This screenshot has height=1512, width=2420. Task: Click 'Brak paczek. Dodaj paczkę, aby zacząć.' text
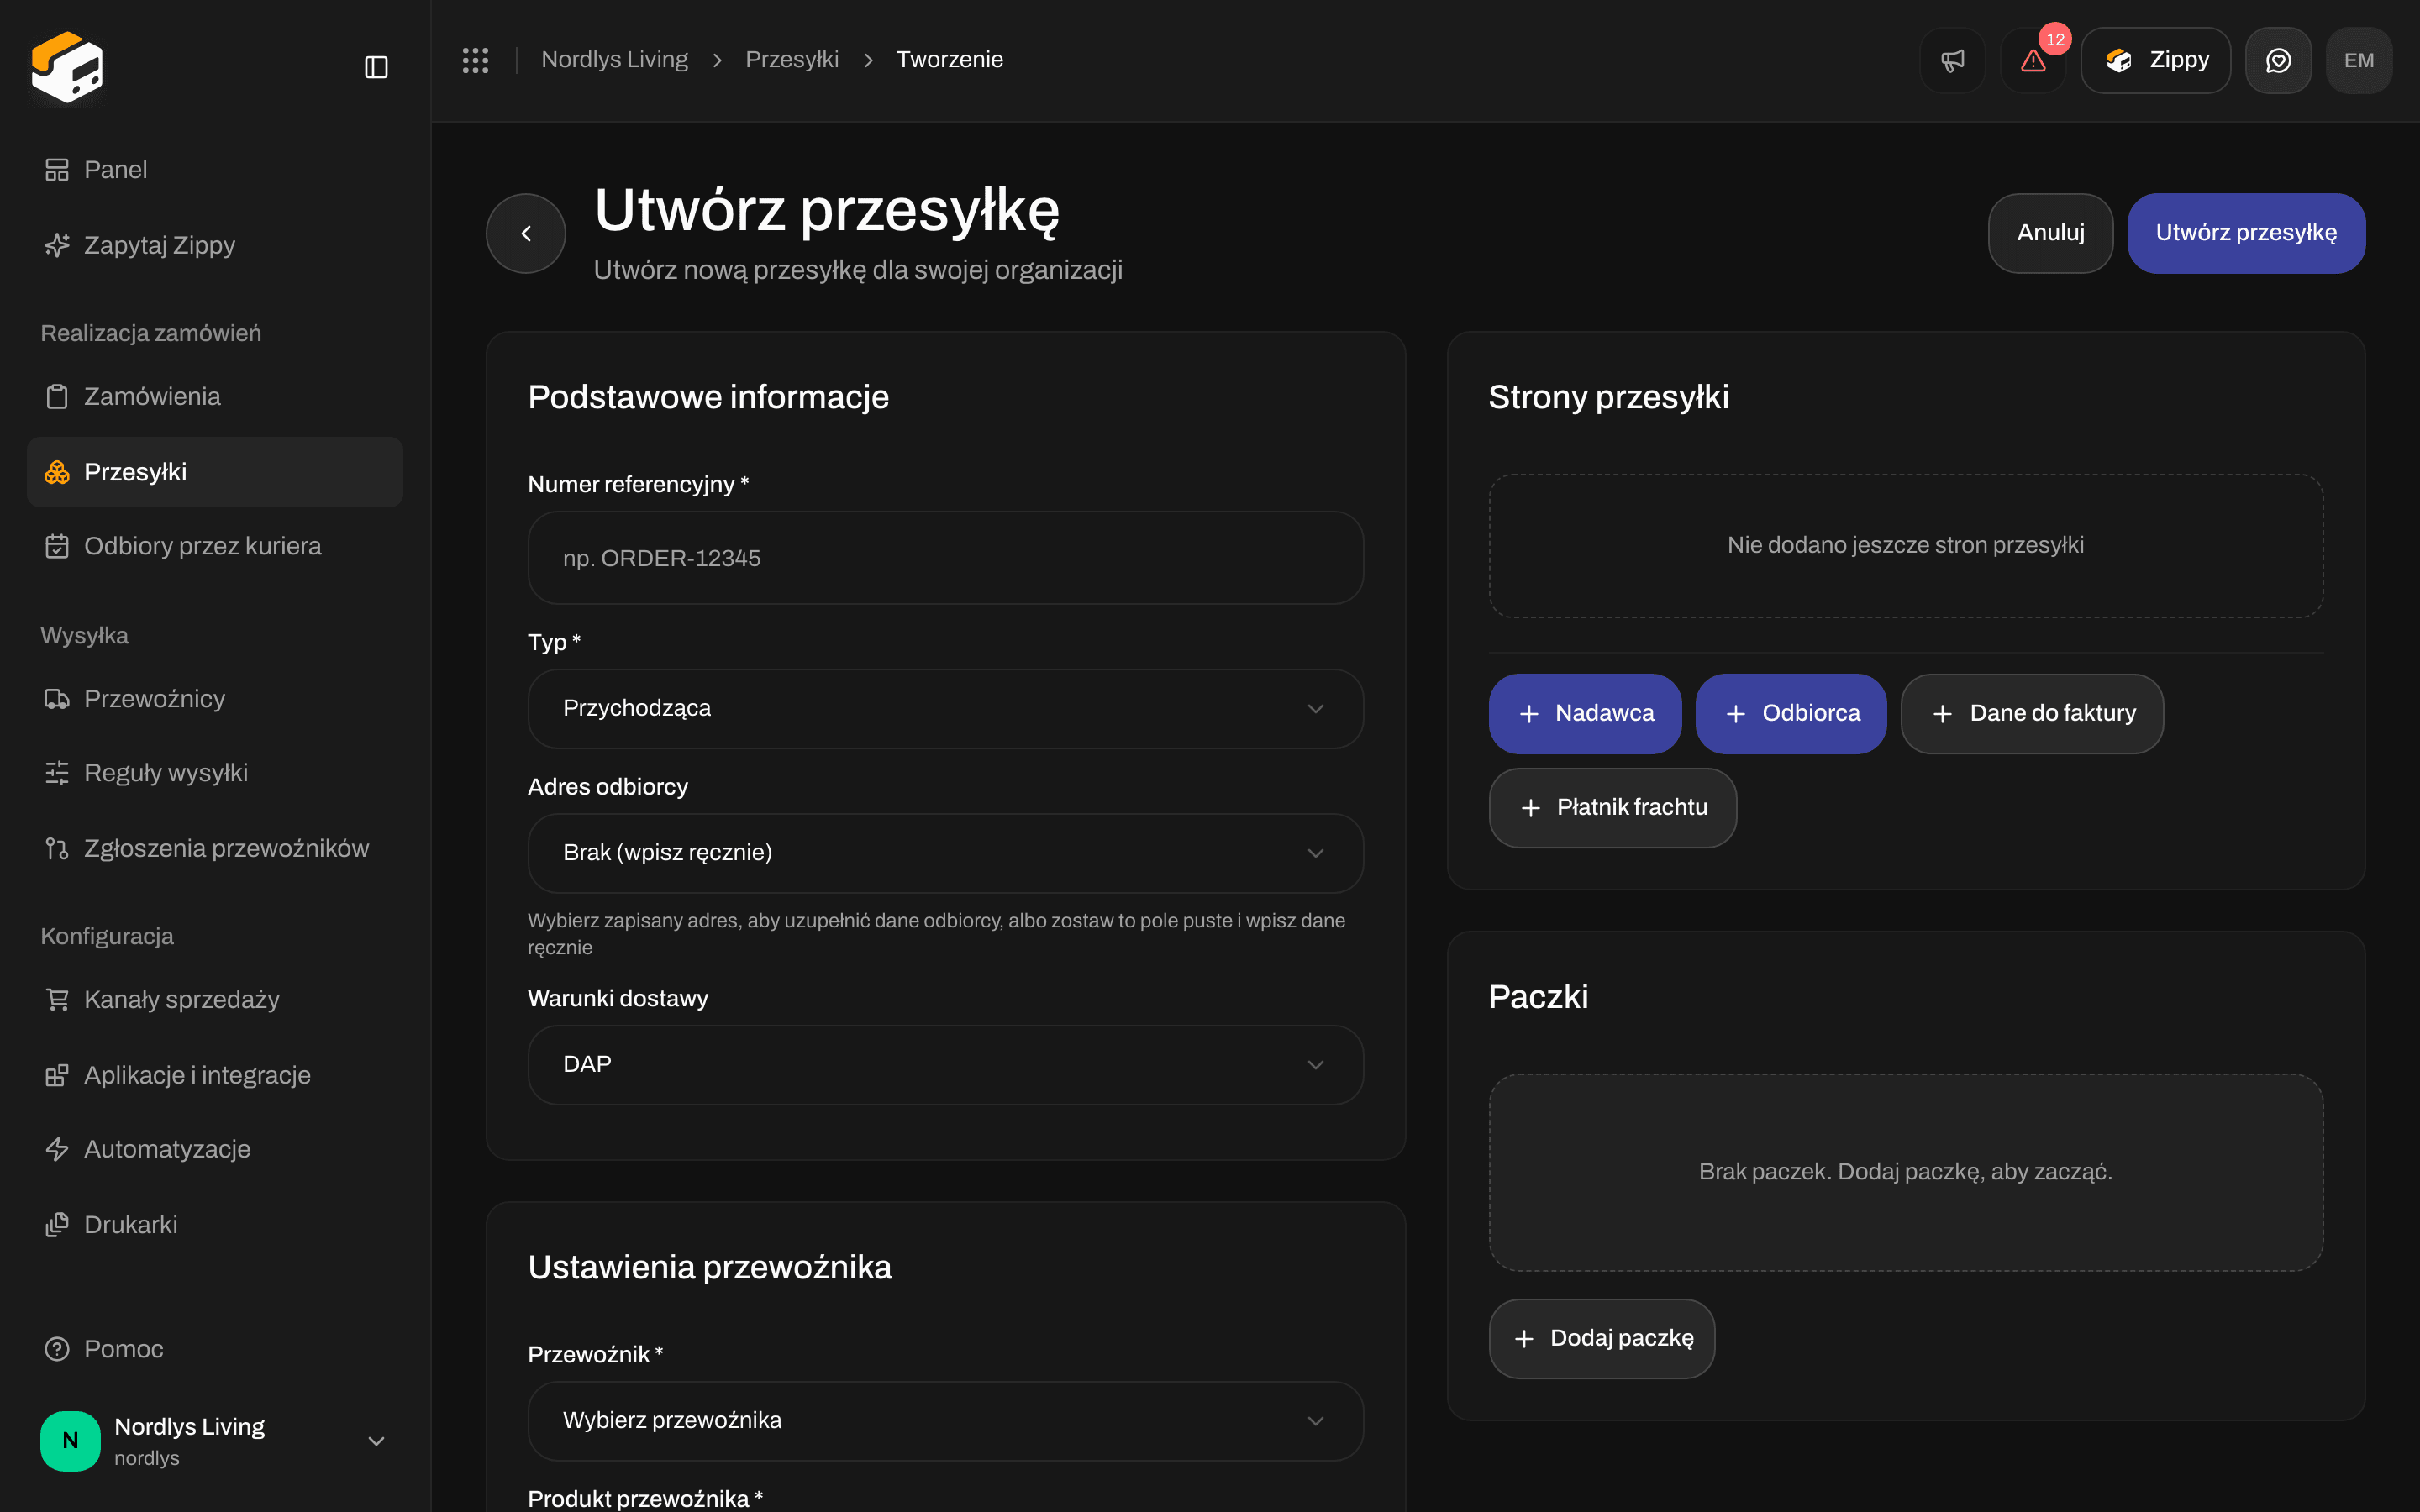[x=1905, y=1172]
